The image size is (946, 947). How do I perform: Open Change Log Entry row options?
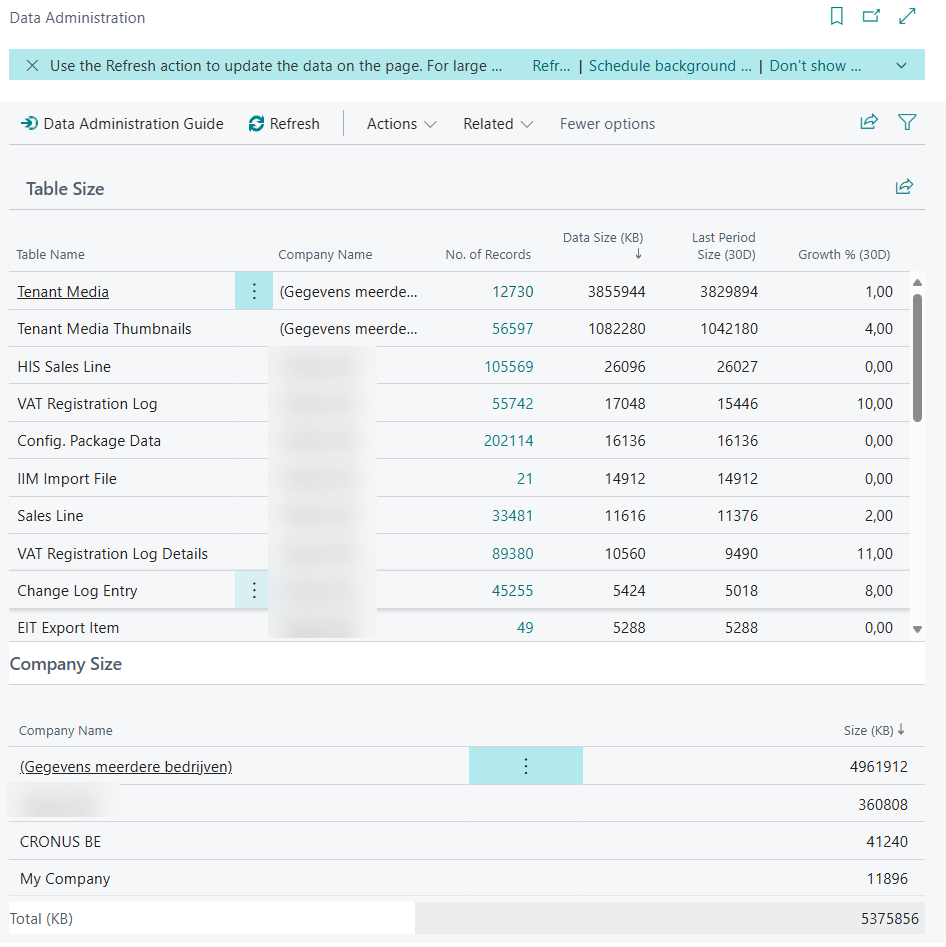254,591
